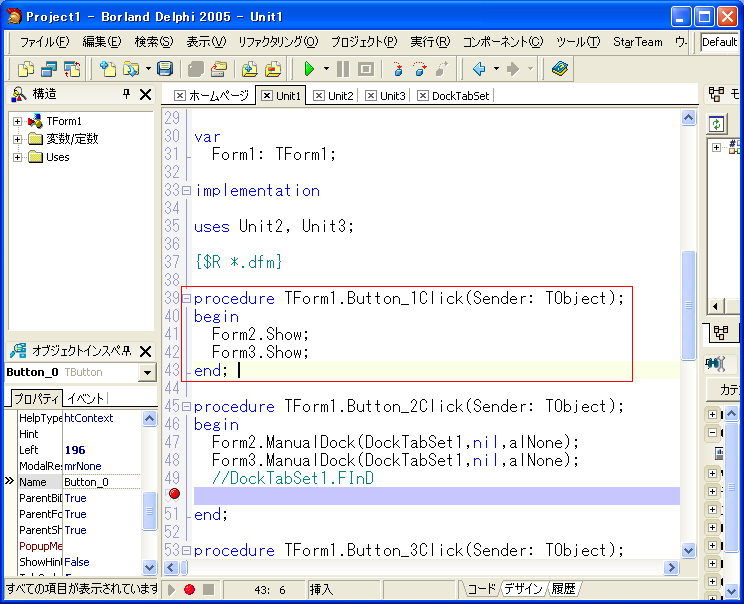Close the Unit2 tab via its X box

[x=319, y=96]
